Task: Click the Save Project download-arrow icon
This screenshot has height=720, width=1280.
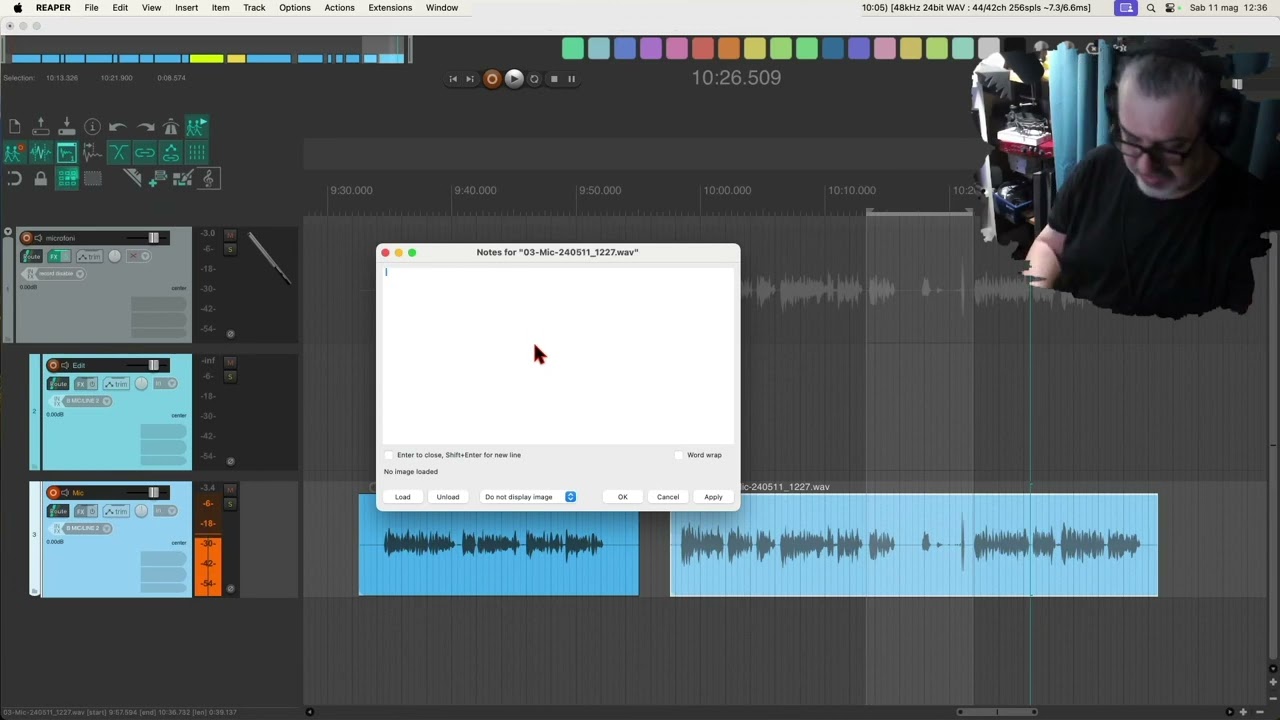Action: (66, 126)
